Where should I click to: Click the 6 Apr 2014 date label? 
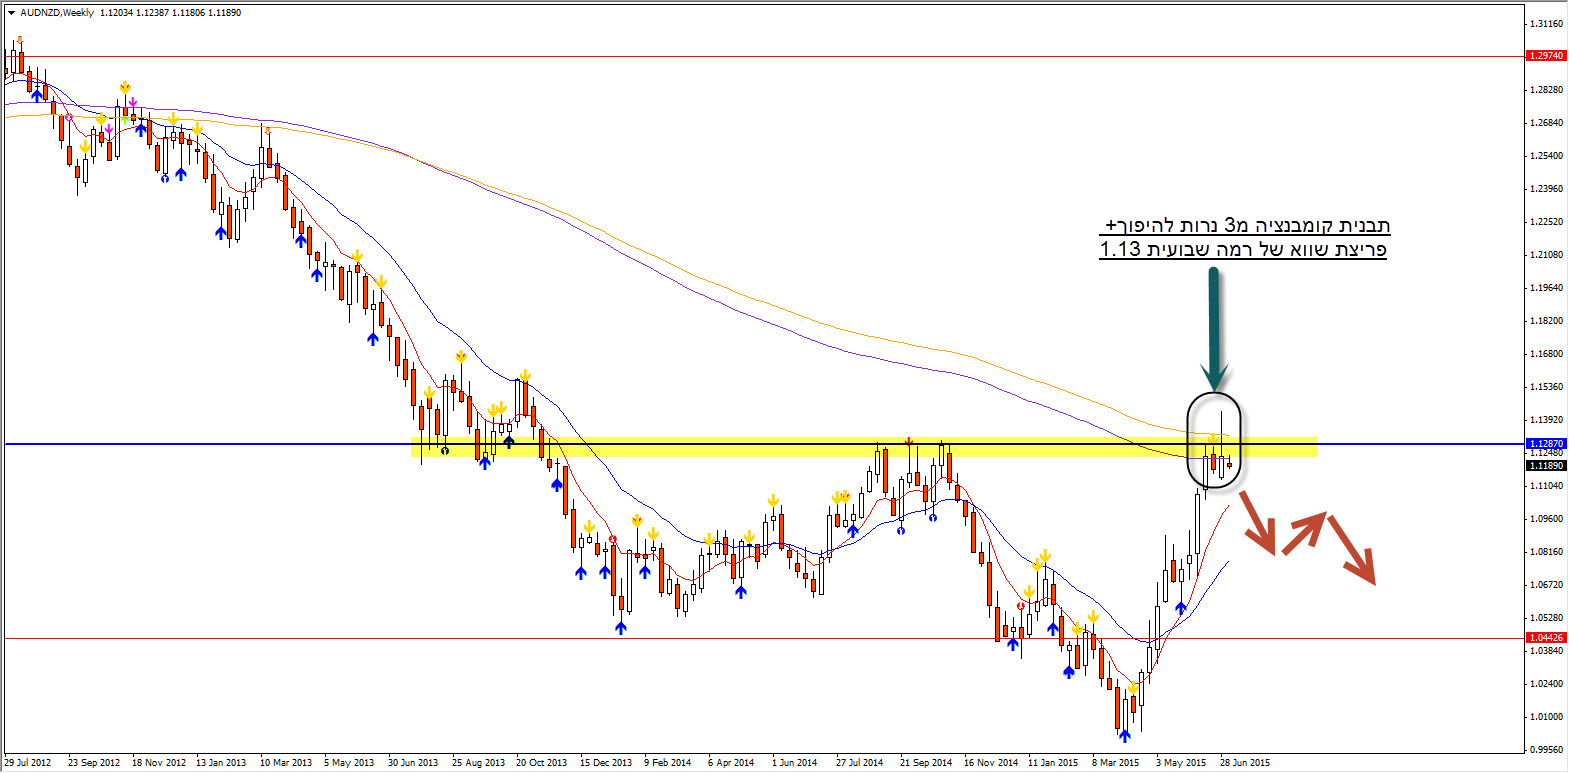pos(731,763)
